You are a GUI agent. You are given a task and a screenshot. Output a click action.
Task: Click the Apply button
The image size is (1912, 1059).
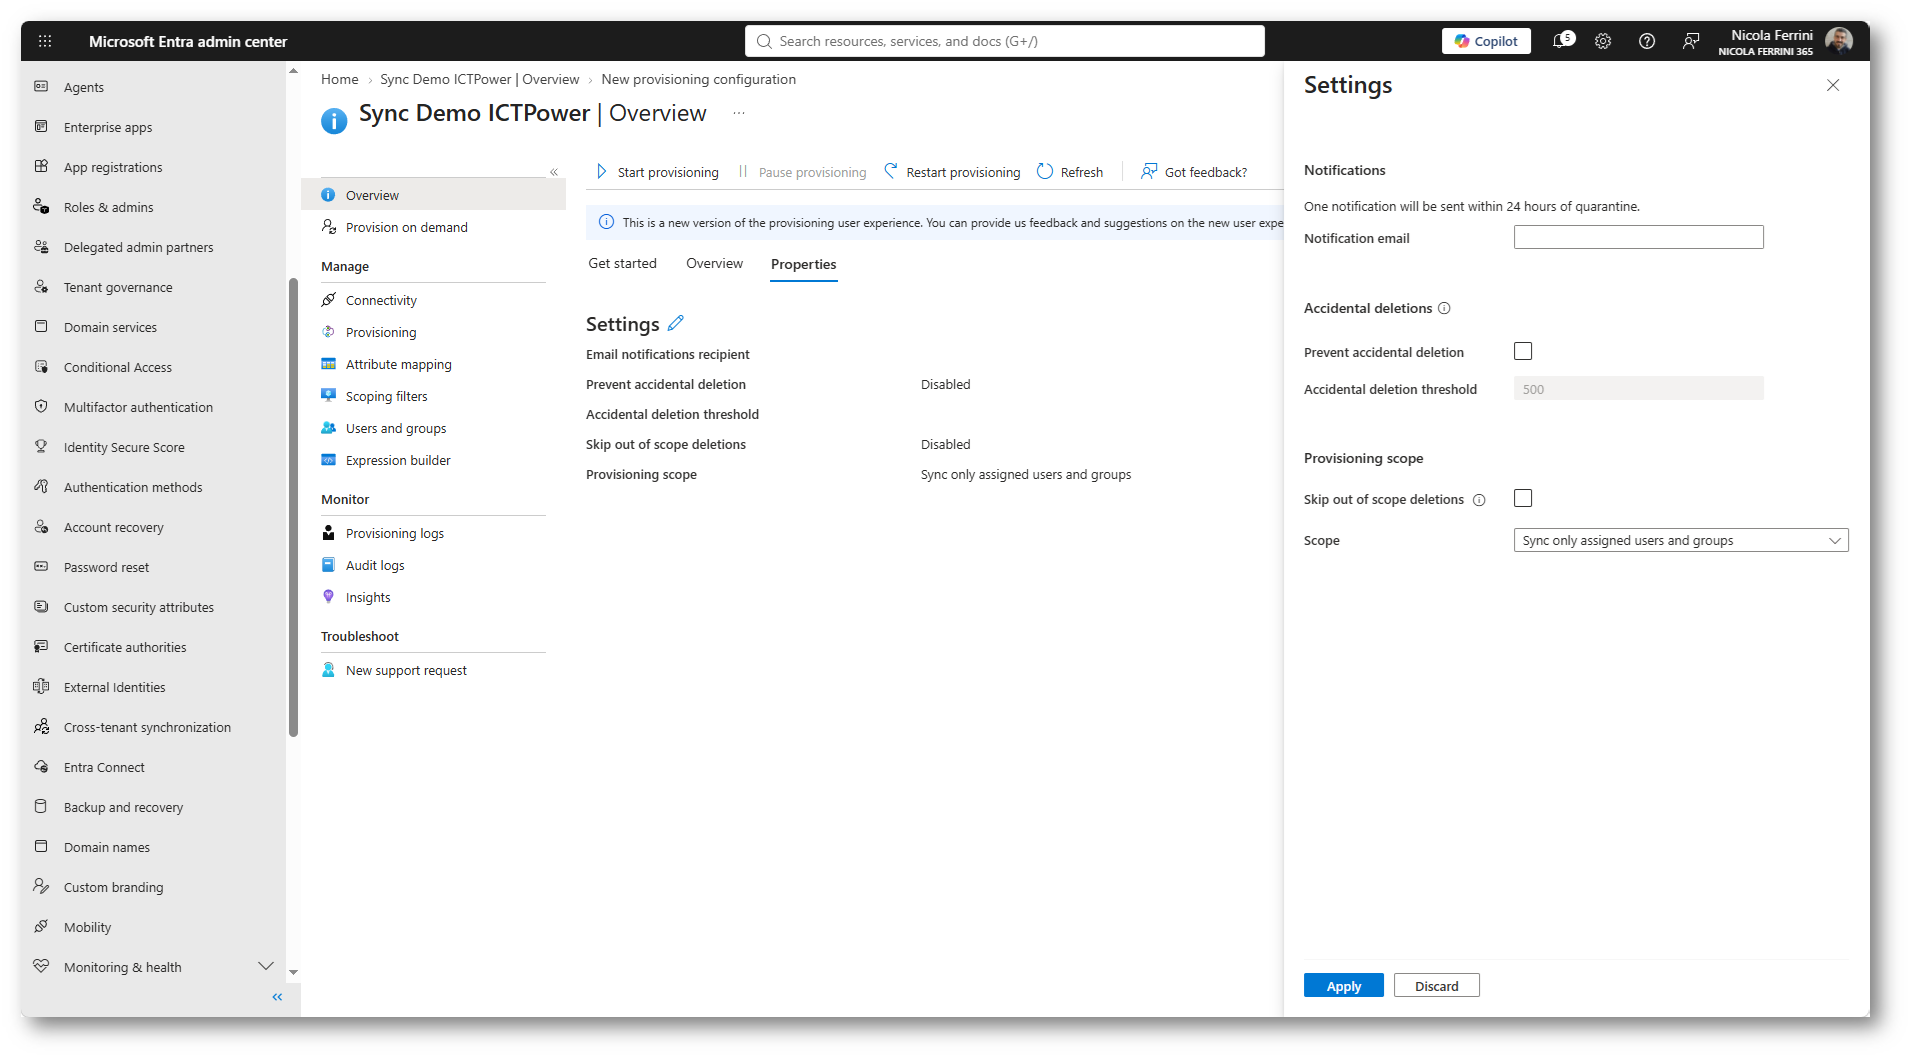click(x=1344, y=986)
